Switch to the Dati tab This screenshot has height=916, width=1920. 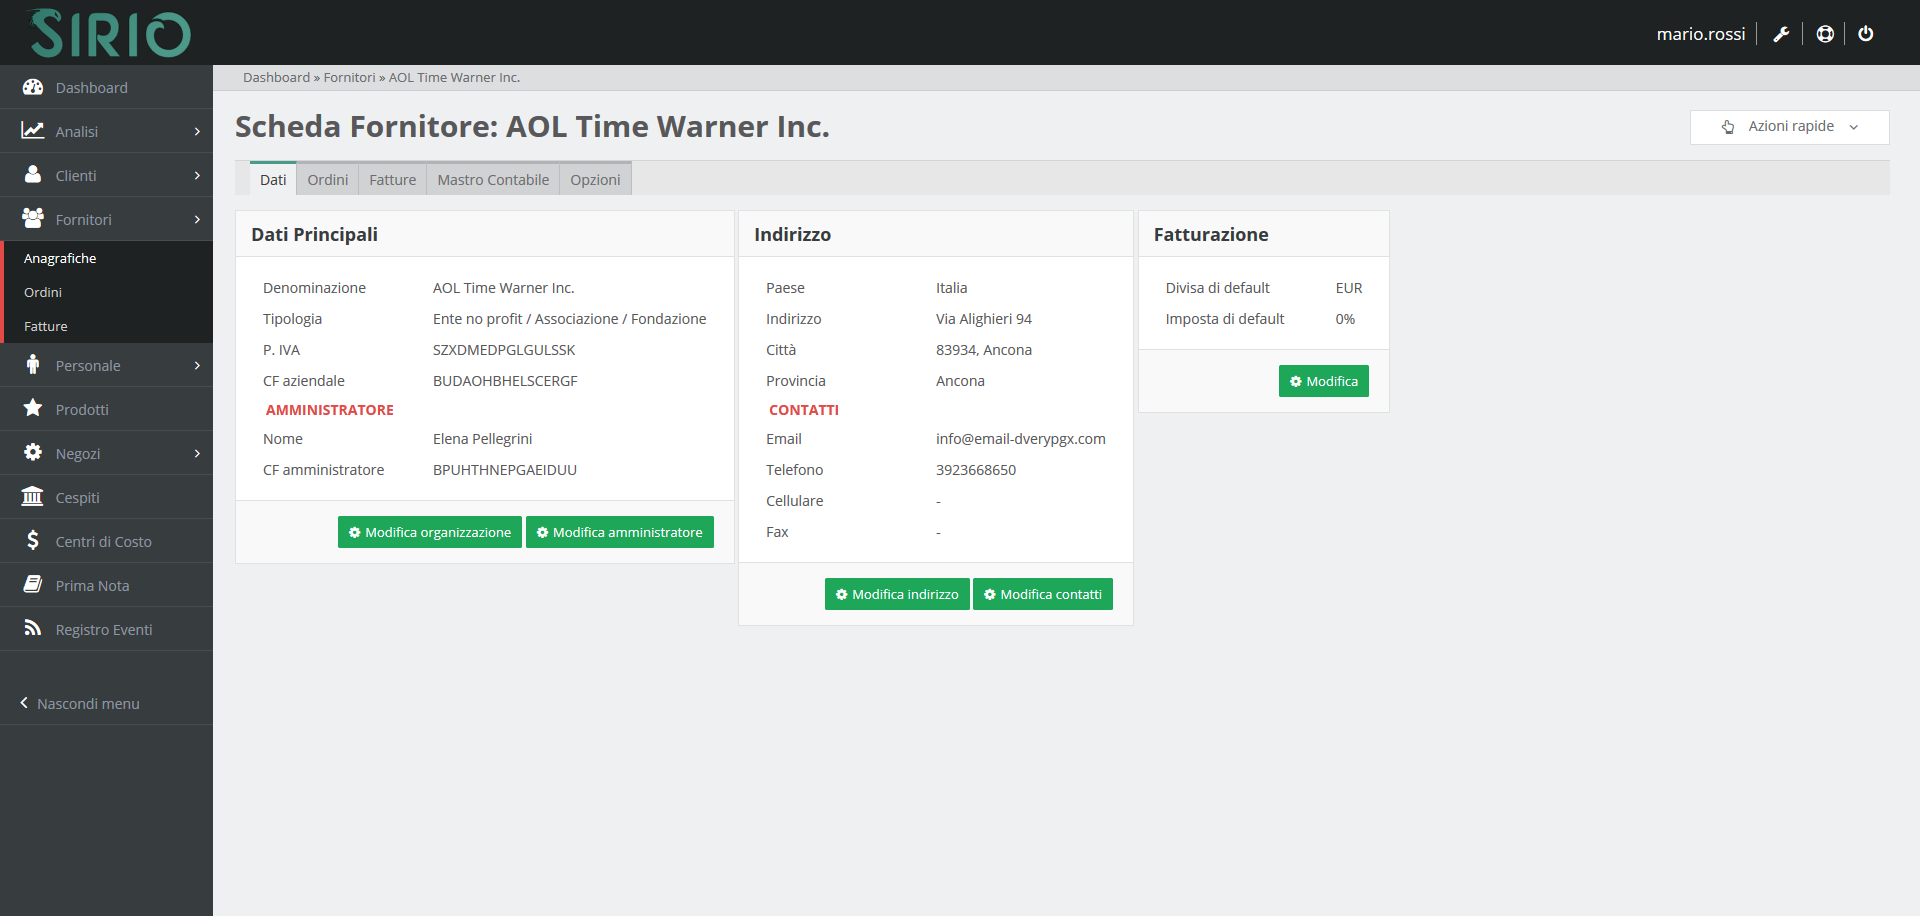(x=273, y=179)
